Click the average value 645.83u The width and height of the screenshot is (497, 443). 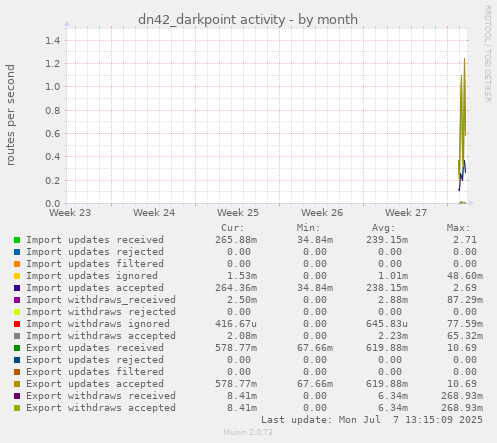(x=387, y=324)
